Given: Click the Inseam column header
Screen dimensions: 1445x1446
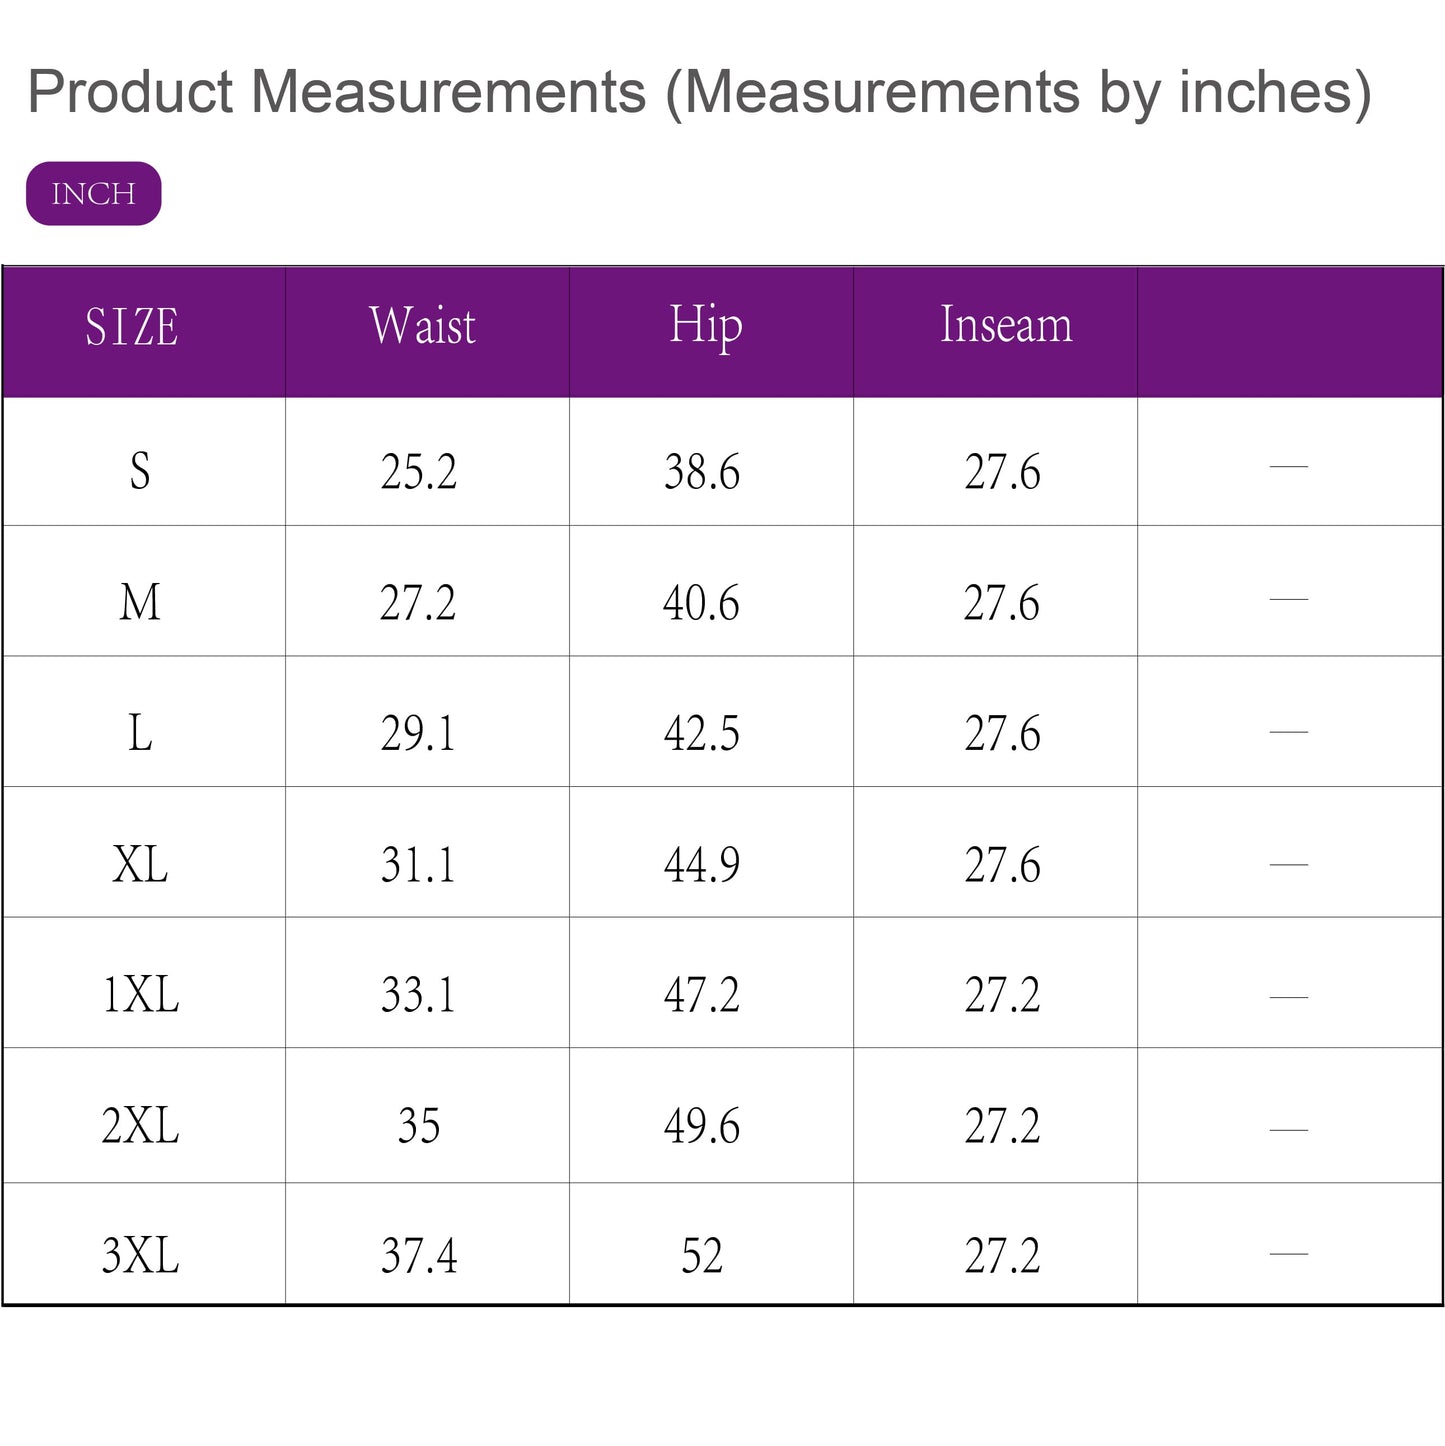Looking at the screenshot, I should click(1005, 325).
